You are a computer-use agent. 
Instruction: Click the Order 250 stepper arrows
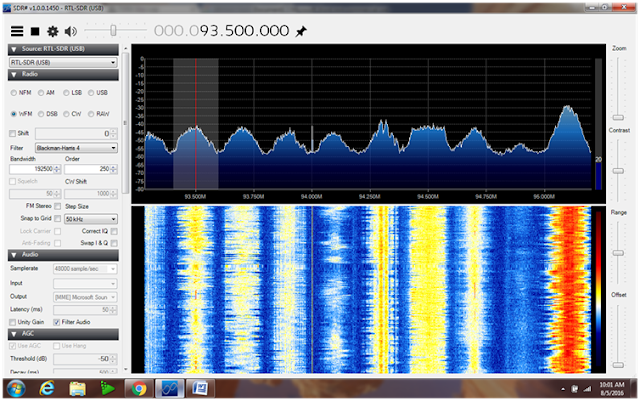coord(113,169)
